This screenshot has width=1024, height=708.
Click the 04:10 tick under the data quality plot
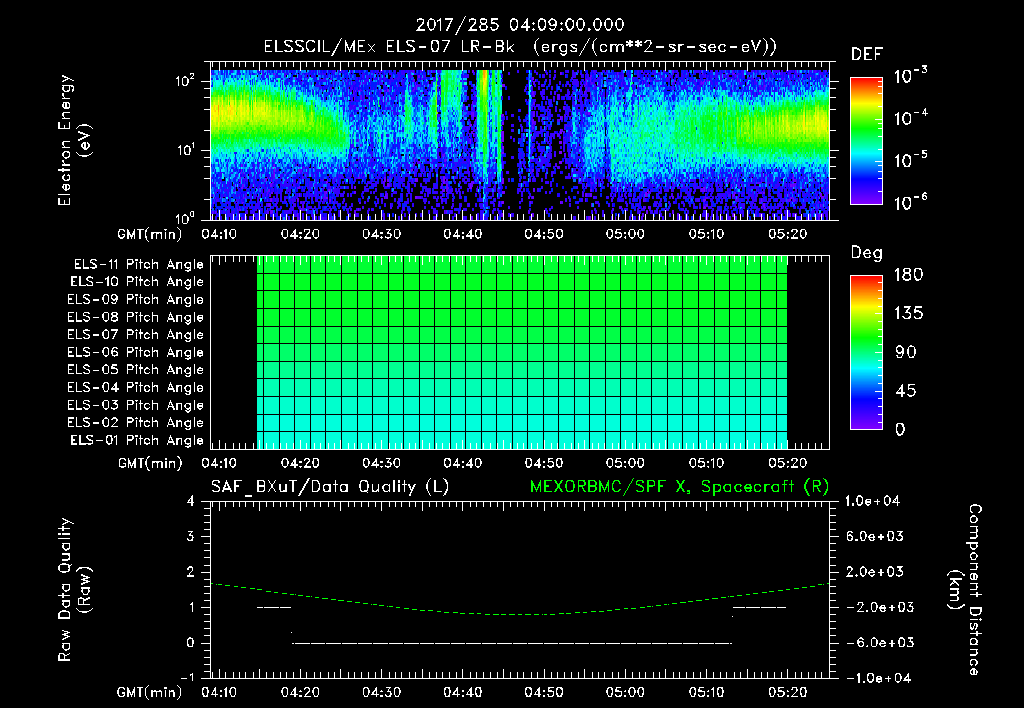(219, 692)
